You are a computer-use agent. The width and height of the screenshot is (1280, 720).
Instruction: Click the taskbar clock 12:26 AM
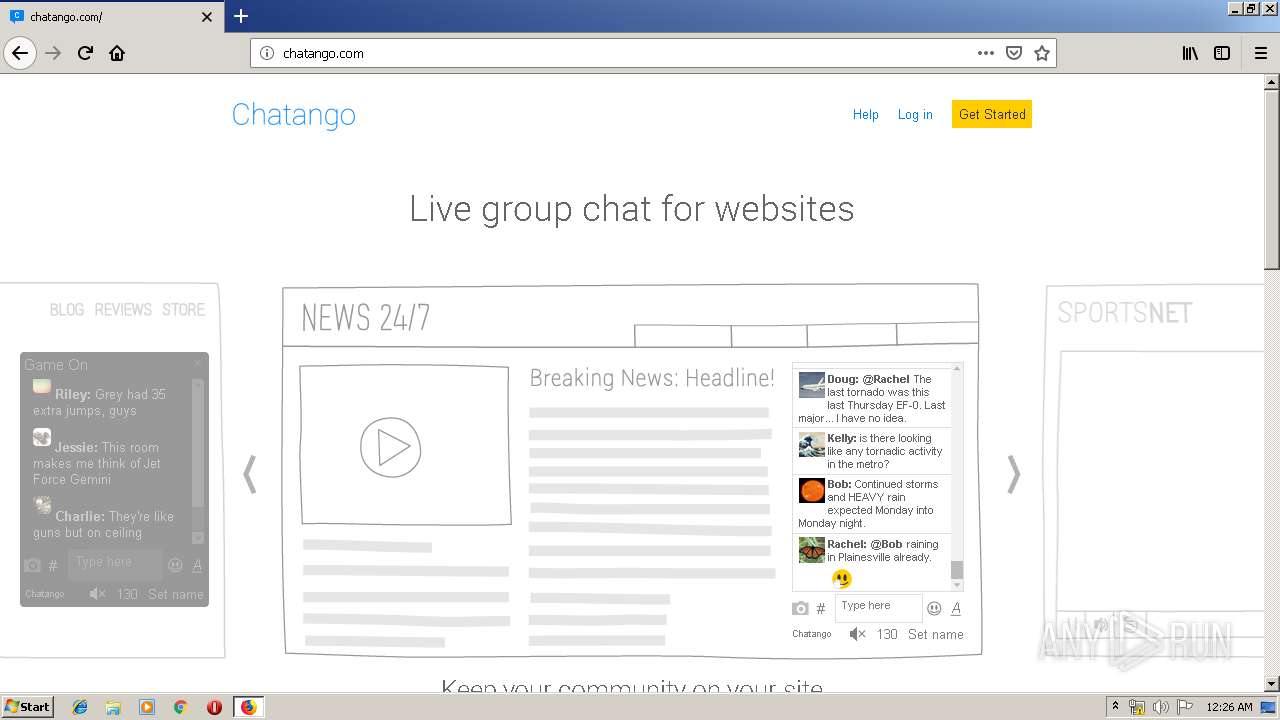pyautogui.click(x=1229, y=707)
